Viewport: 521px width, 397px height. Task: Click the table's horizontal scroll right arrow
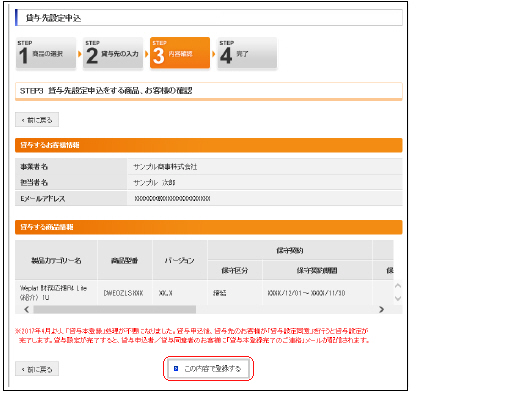tap(381, 309)
